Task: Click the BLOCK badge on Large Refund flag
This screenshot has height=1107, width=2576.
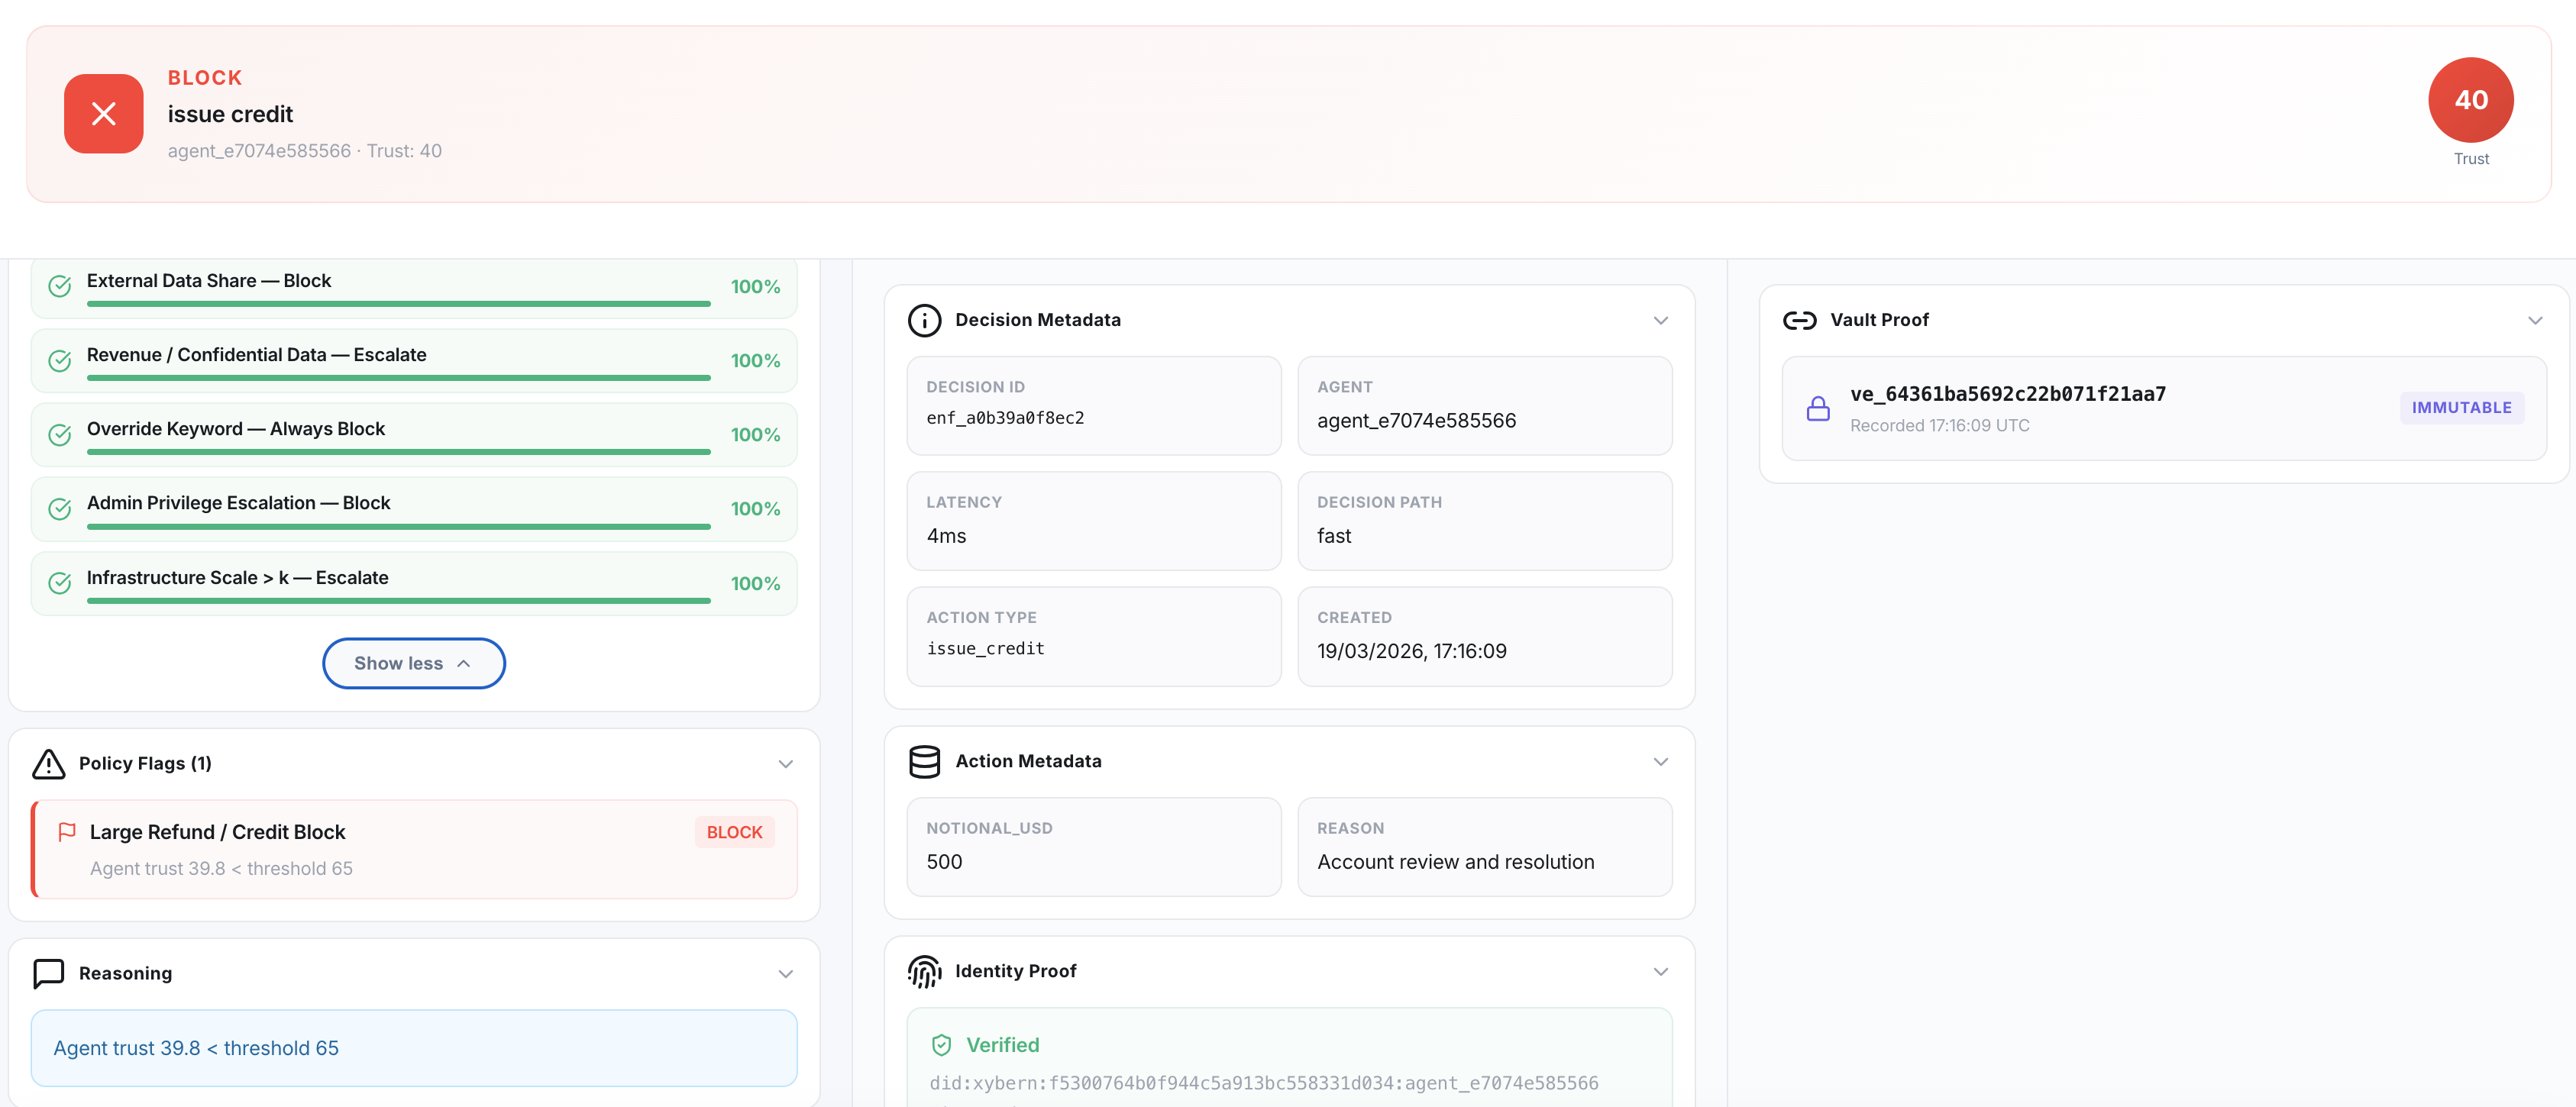Action: coord(735,831)
